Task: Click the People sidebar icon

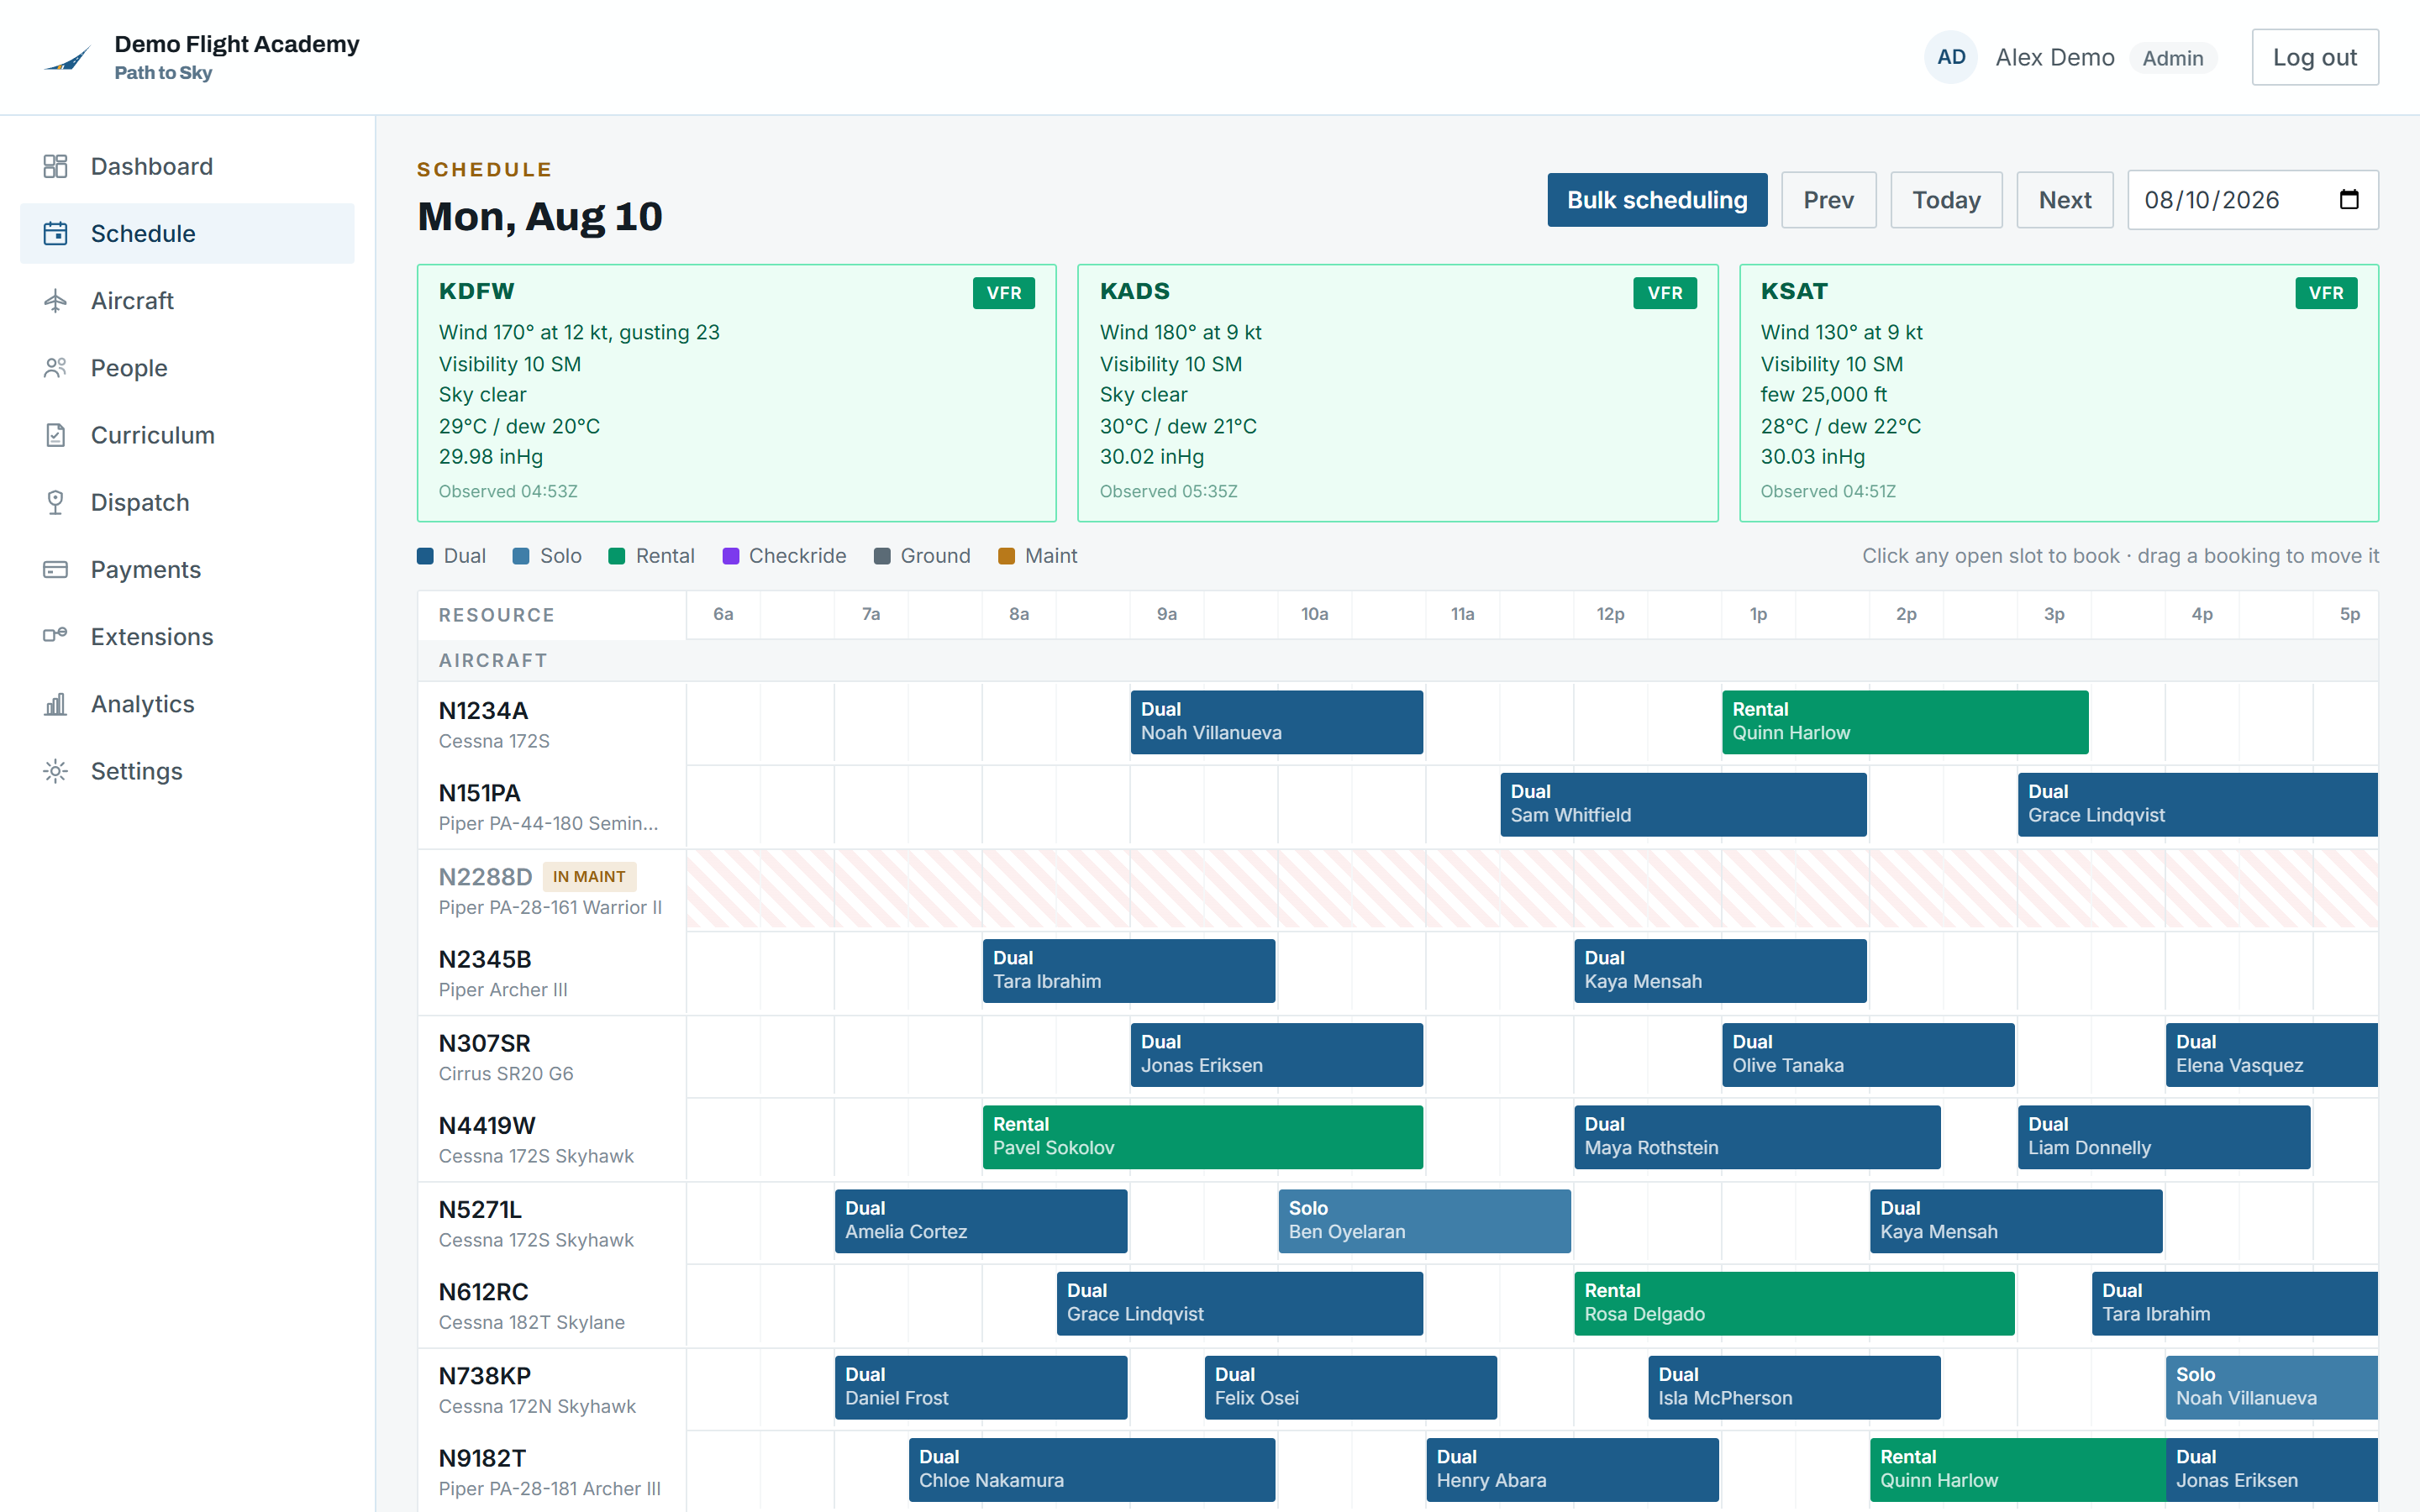Action: click(56, 367)
